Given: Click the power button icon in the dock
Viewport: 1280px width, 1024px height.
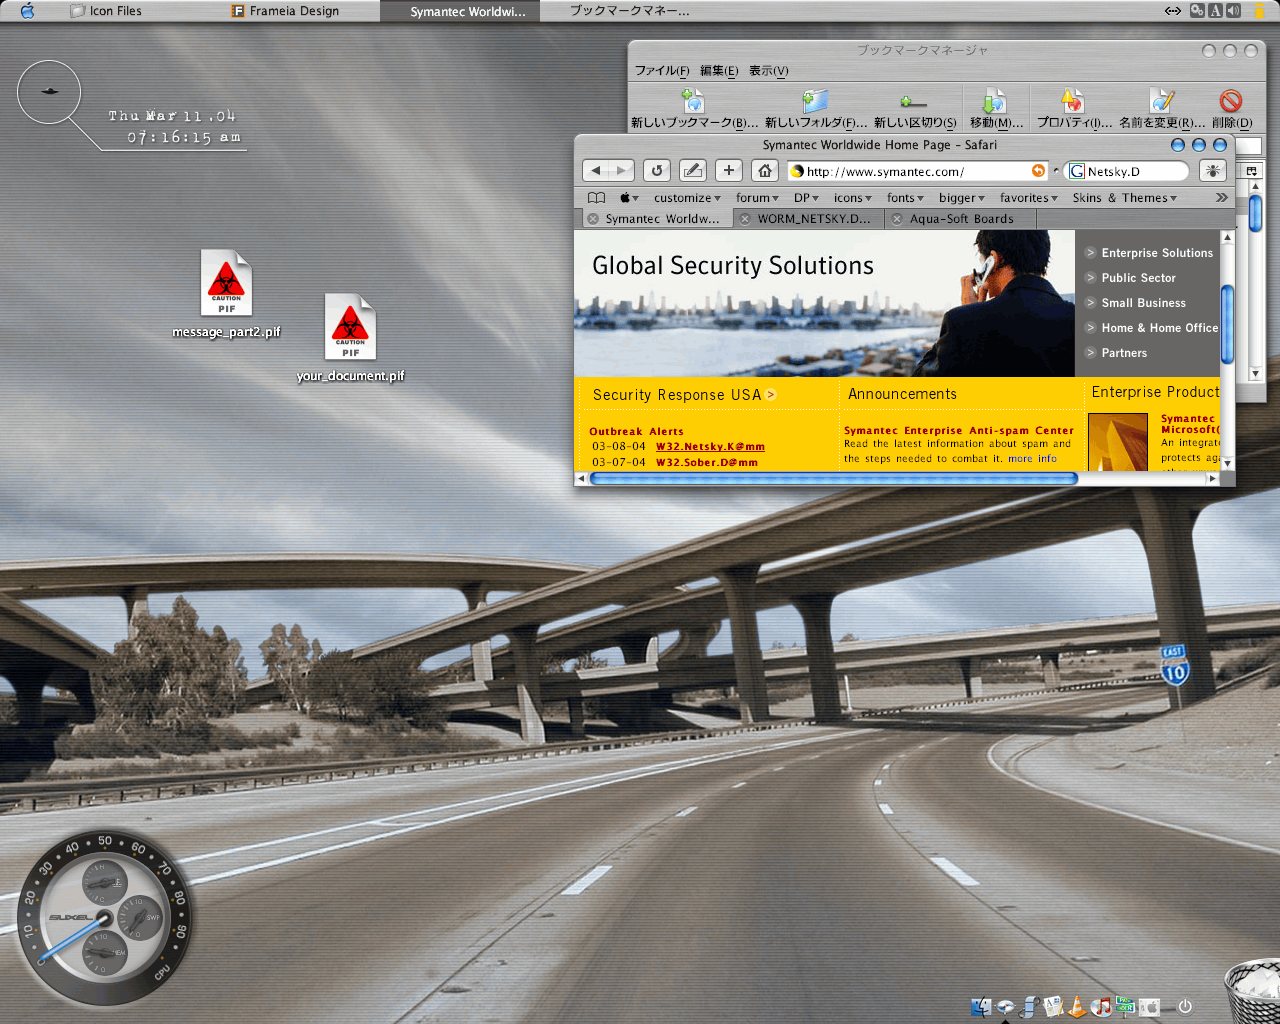Looking at the screenshot, I should (x=1185, y=1006).
